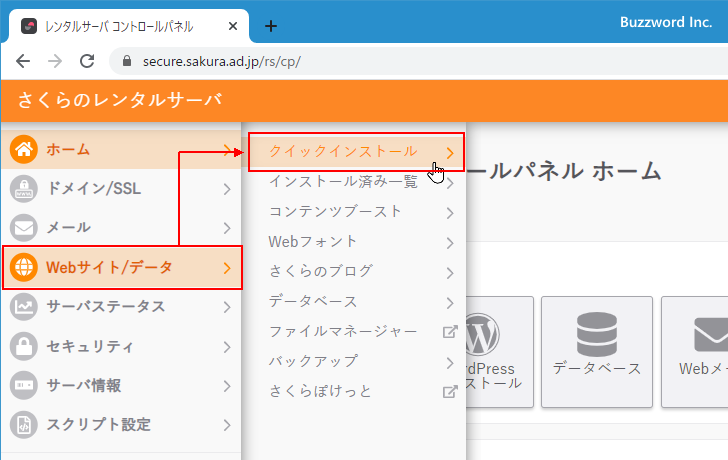Viewport: 728px width, 460px height.
Task: Click the chevron next to クイックインストール
Action: 449,153
